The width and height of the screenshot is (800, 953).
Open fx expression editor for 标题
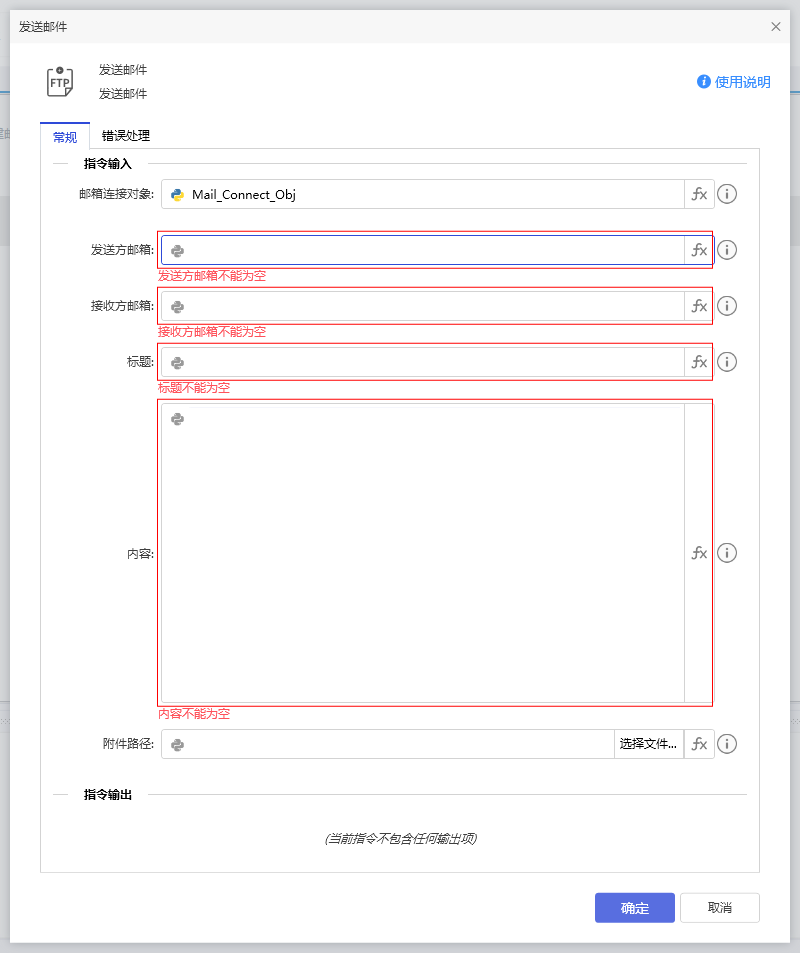coord(699,362)
